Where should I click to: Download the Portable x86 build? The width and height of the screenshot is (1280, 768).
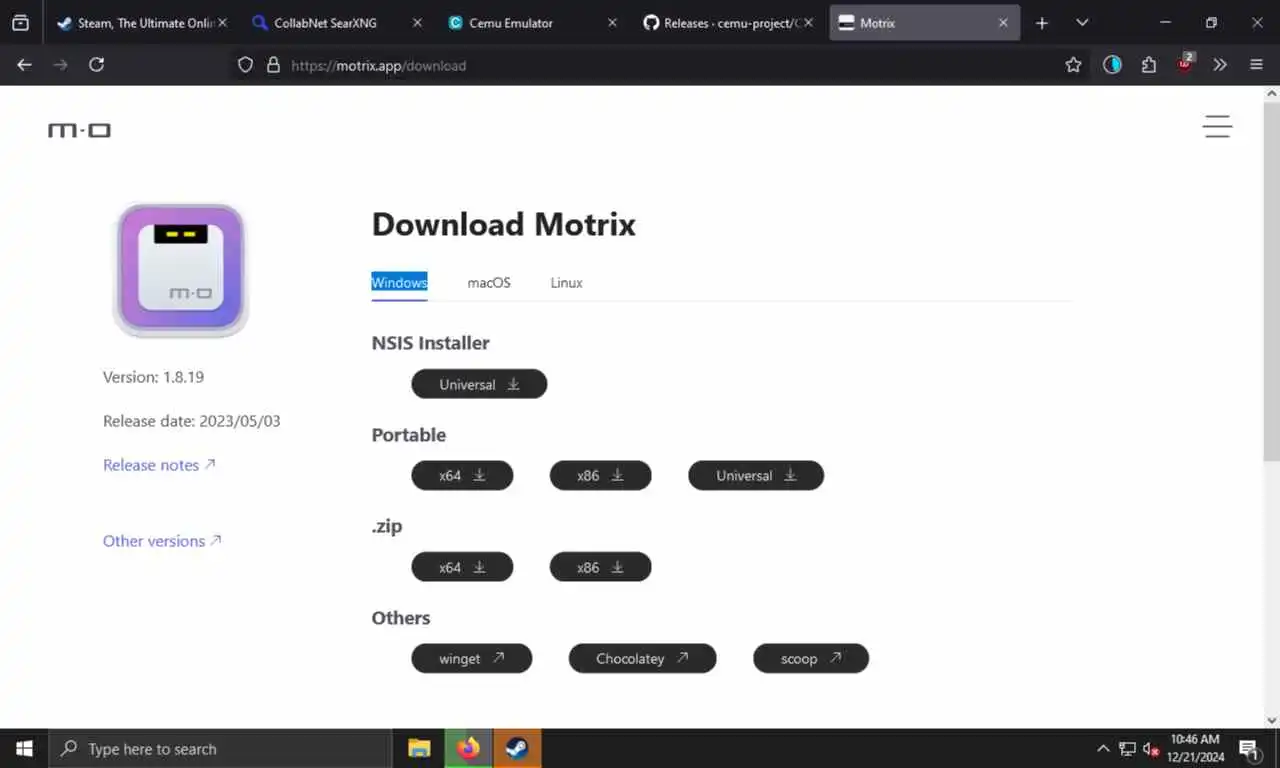600,476
